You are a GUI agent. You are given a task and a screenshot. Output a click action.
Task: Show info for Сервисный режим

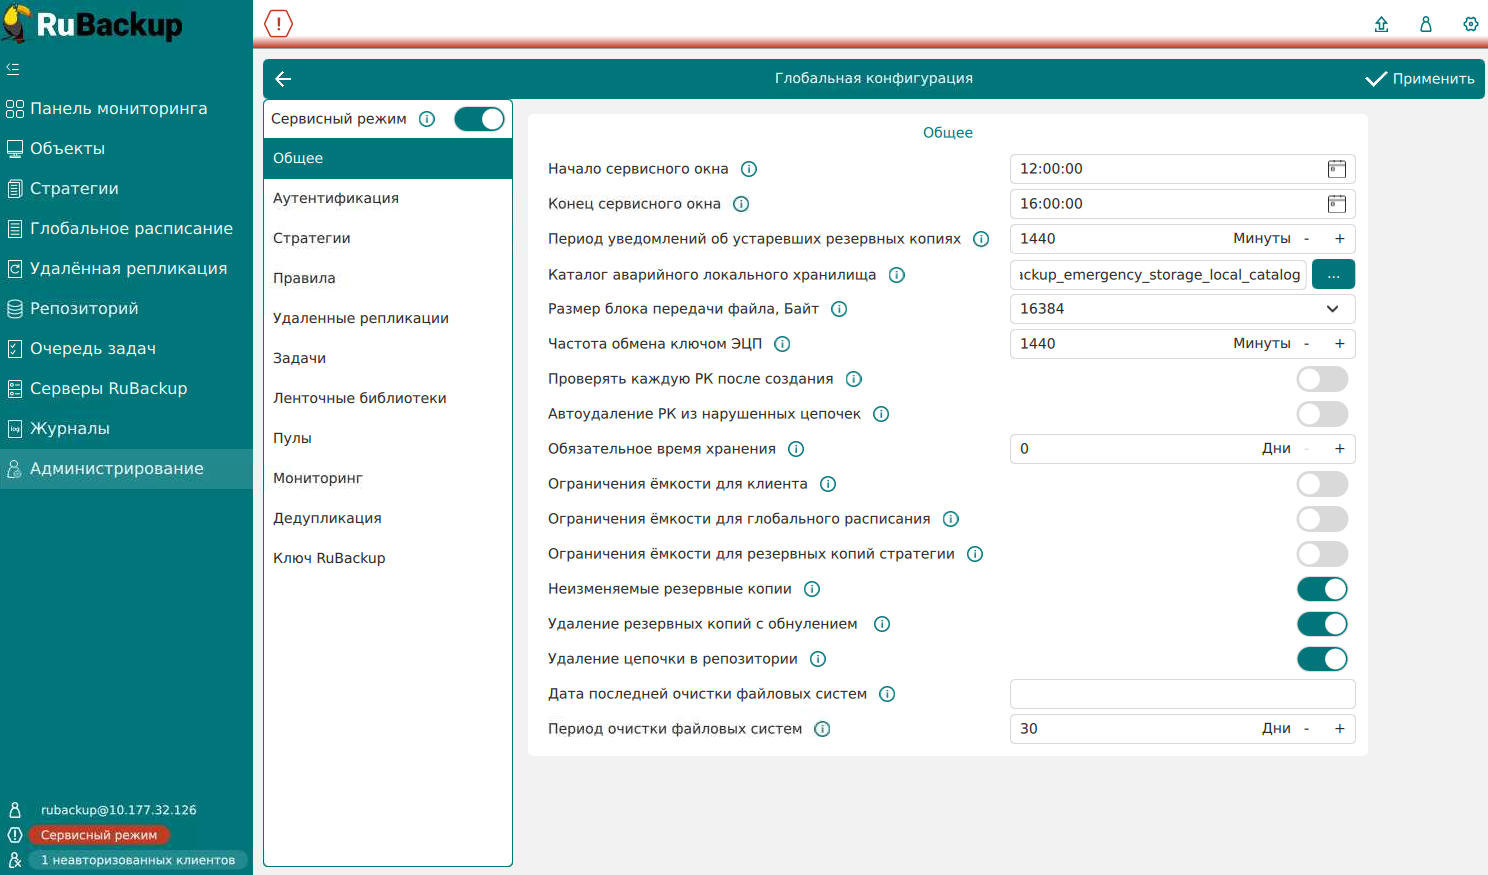[x=427, y=119]
